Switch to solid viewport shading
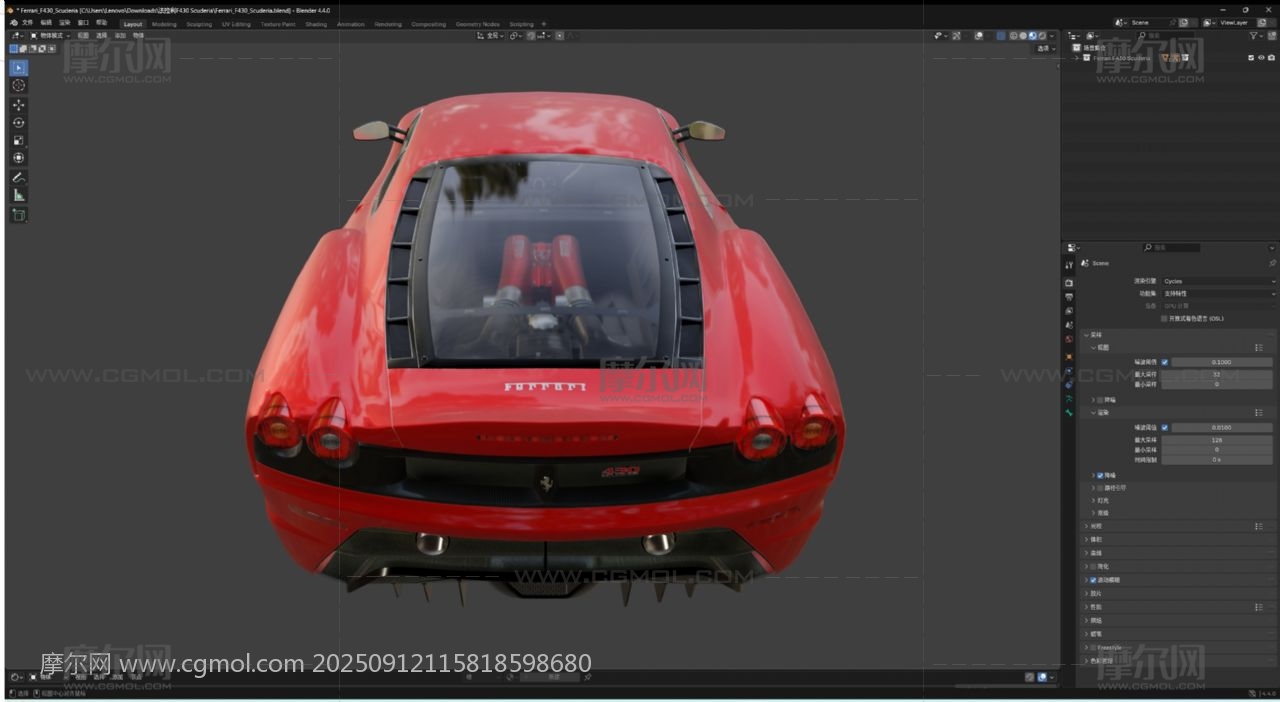This screenshot has width=1280, height=702. tap(1022, 36)
